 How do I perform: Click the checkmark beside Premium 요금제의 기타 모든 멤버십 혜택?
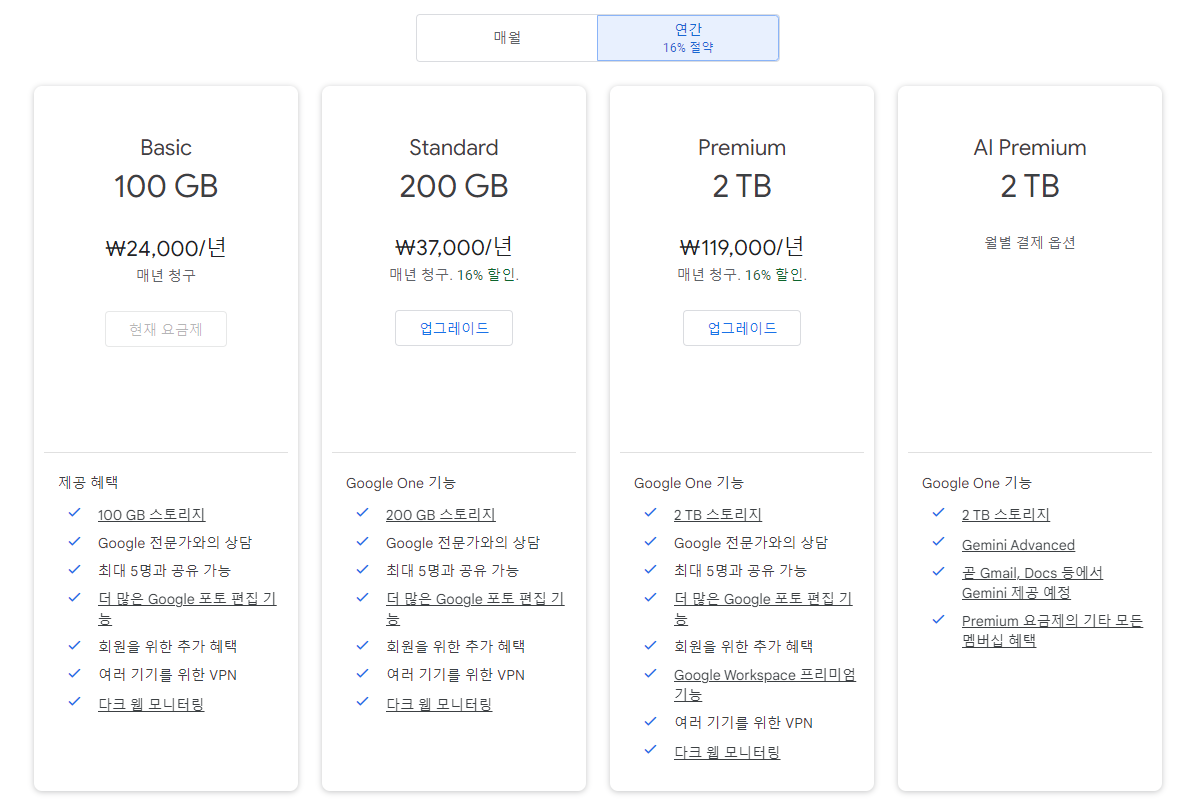[939, 619]
